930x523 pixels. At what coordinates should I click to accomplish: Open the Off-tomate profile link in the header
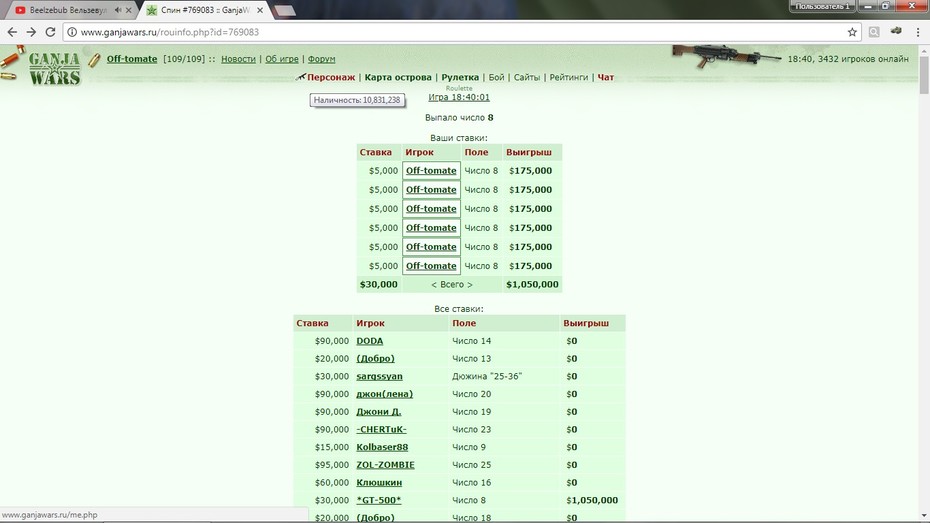coord(132,59)
